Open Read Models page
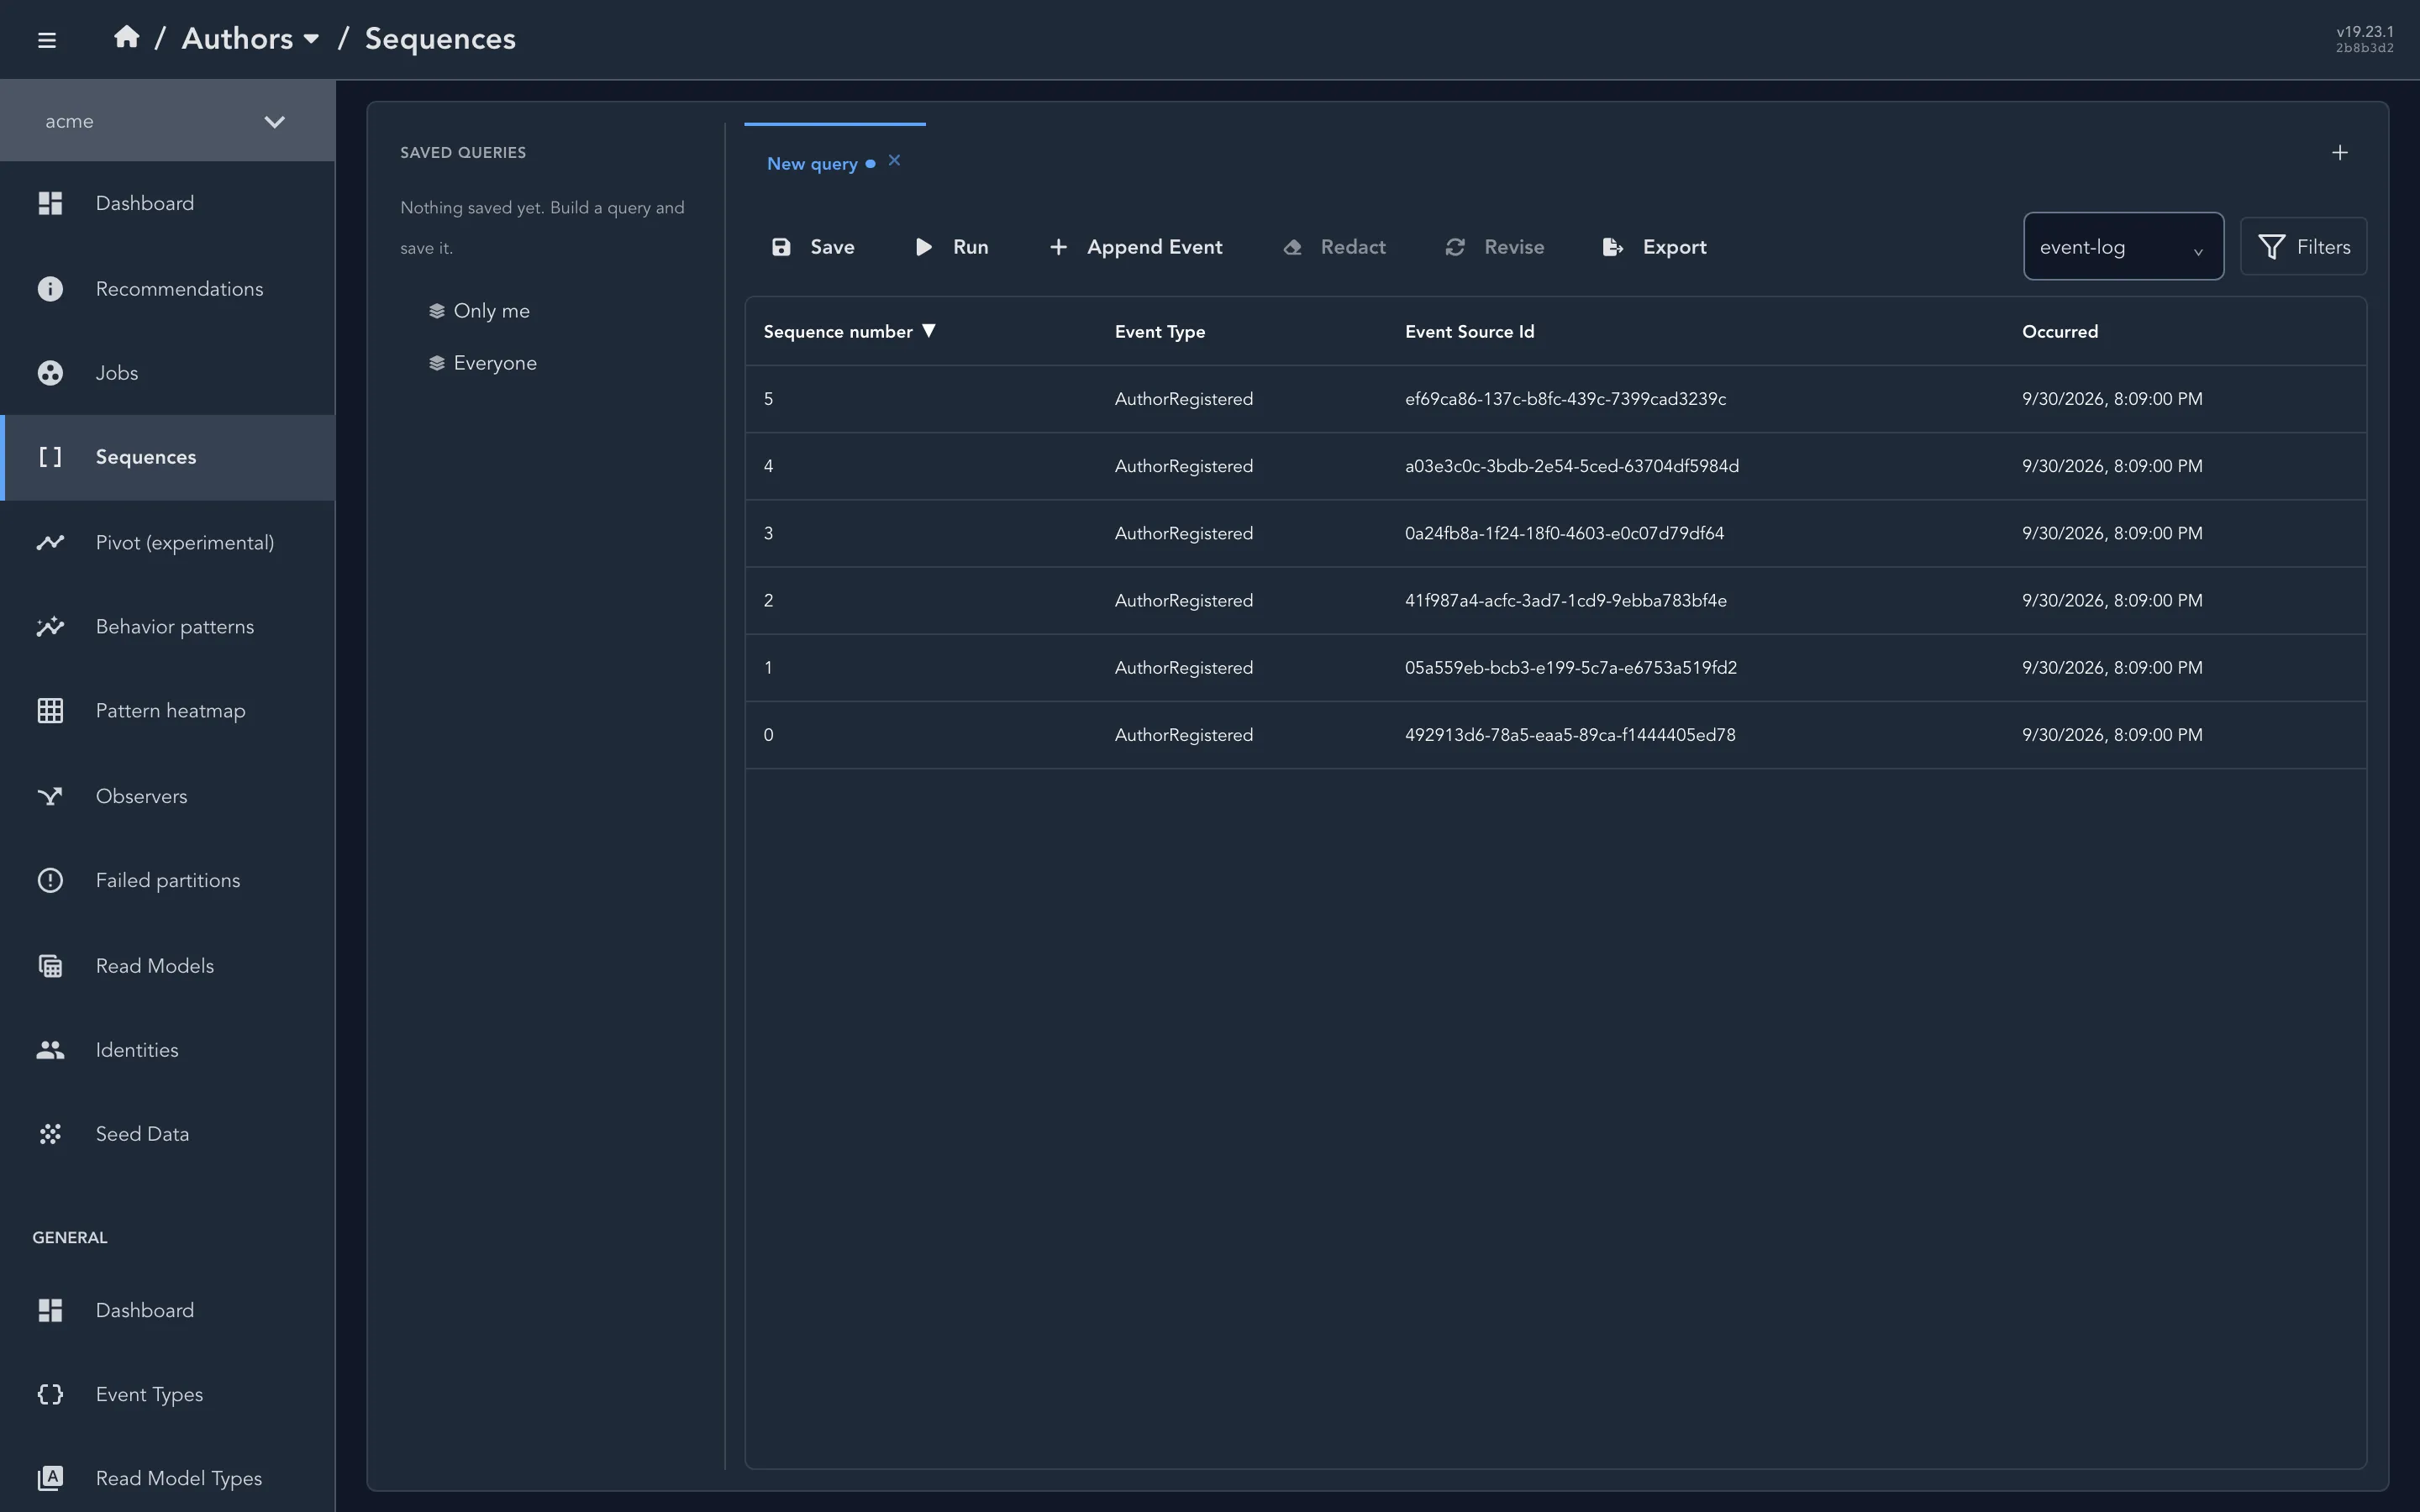 pos(167,966)
